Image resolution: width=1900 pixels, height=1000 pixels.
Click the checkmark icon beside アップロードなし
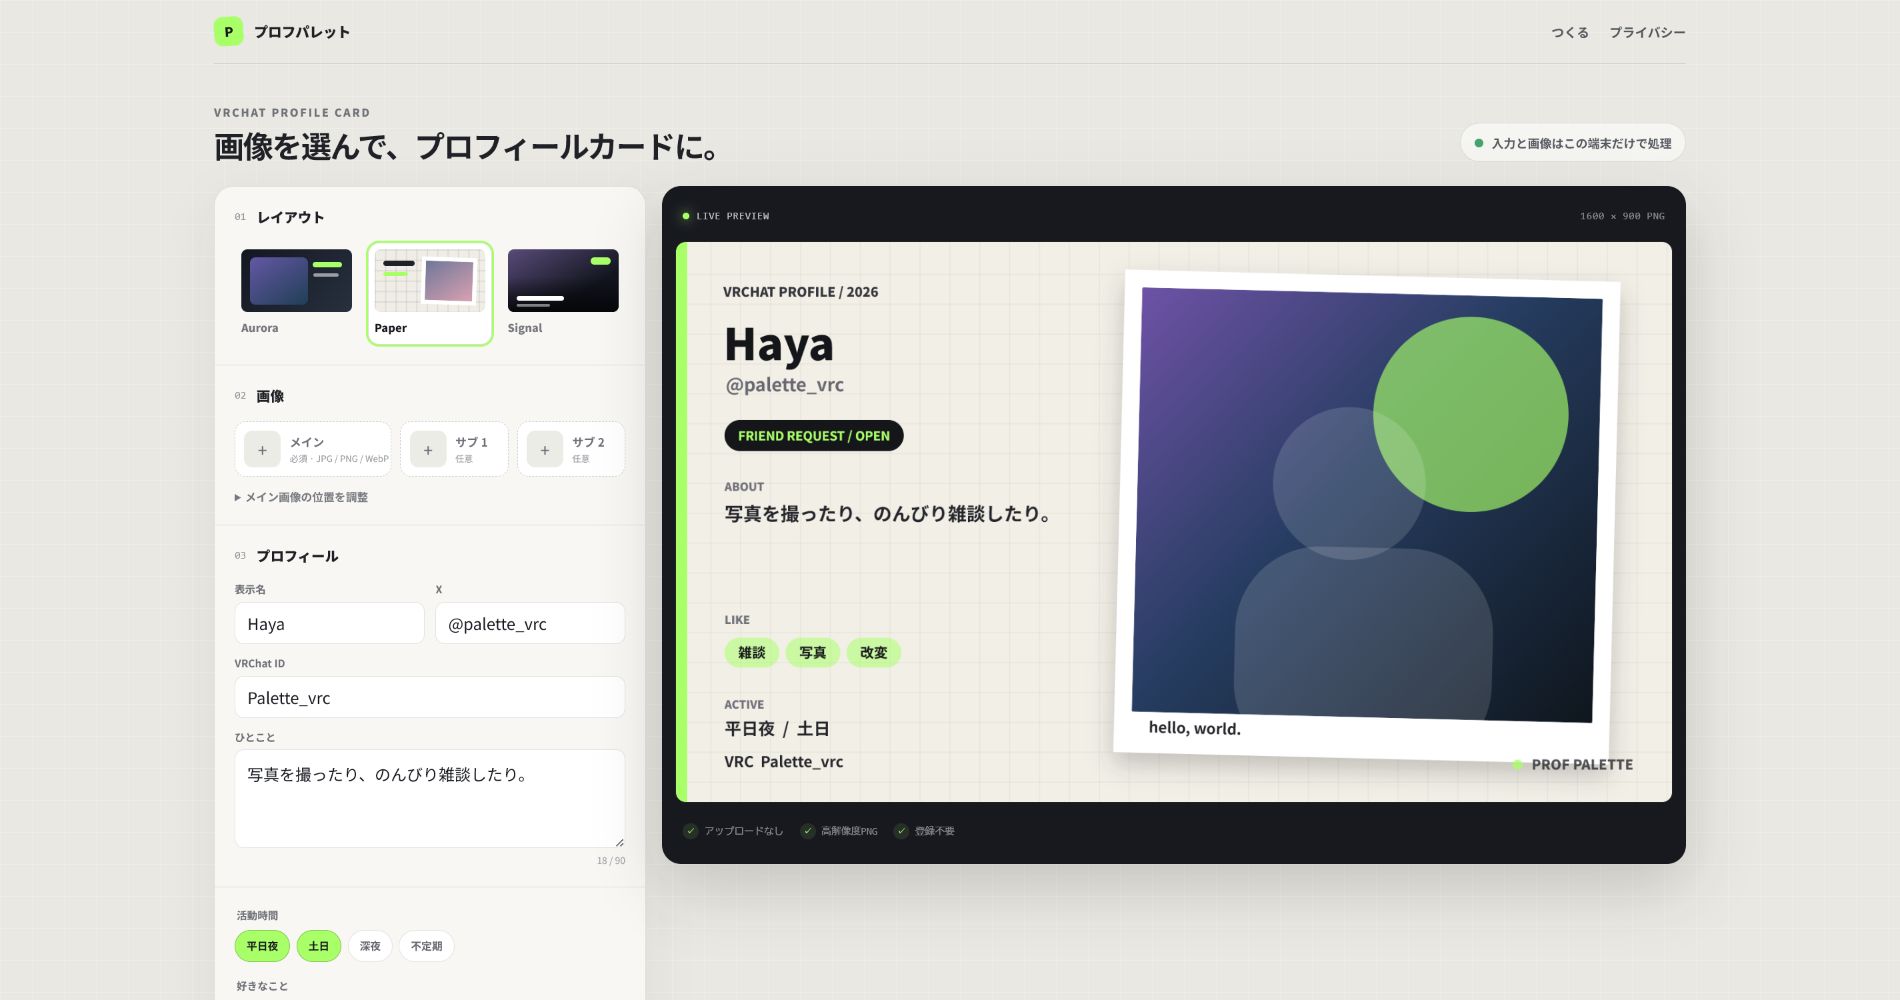point(690,831)
